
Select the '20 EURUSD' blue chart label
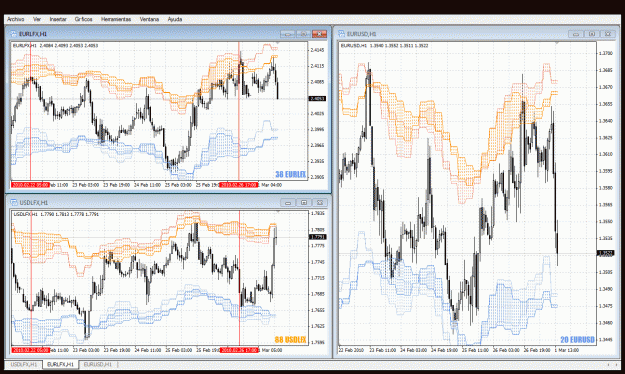pyautogui.click(x=578, y=340)
